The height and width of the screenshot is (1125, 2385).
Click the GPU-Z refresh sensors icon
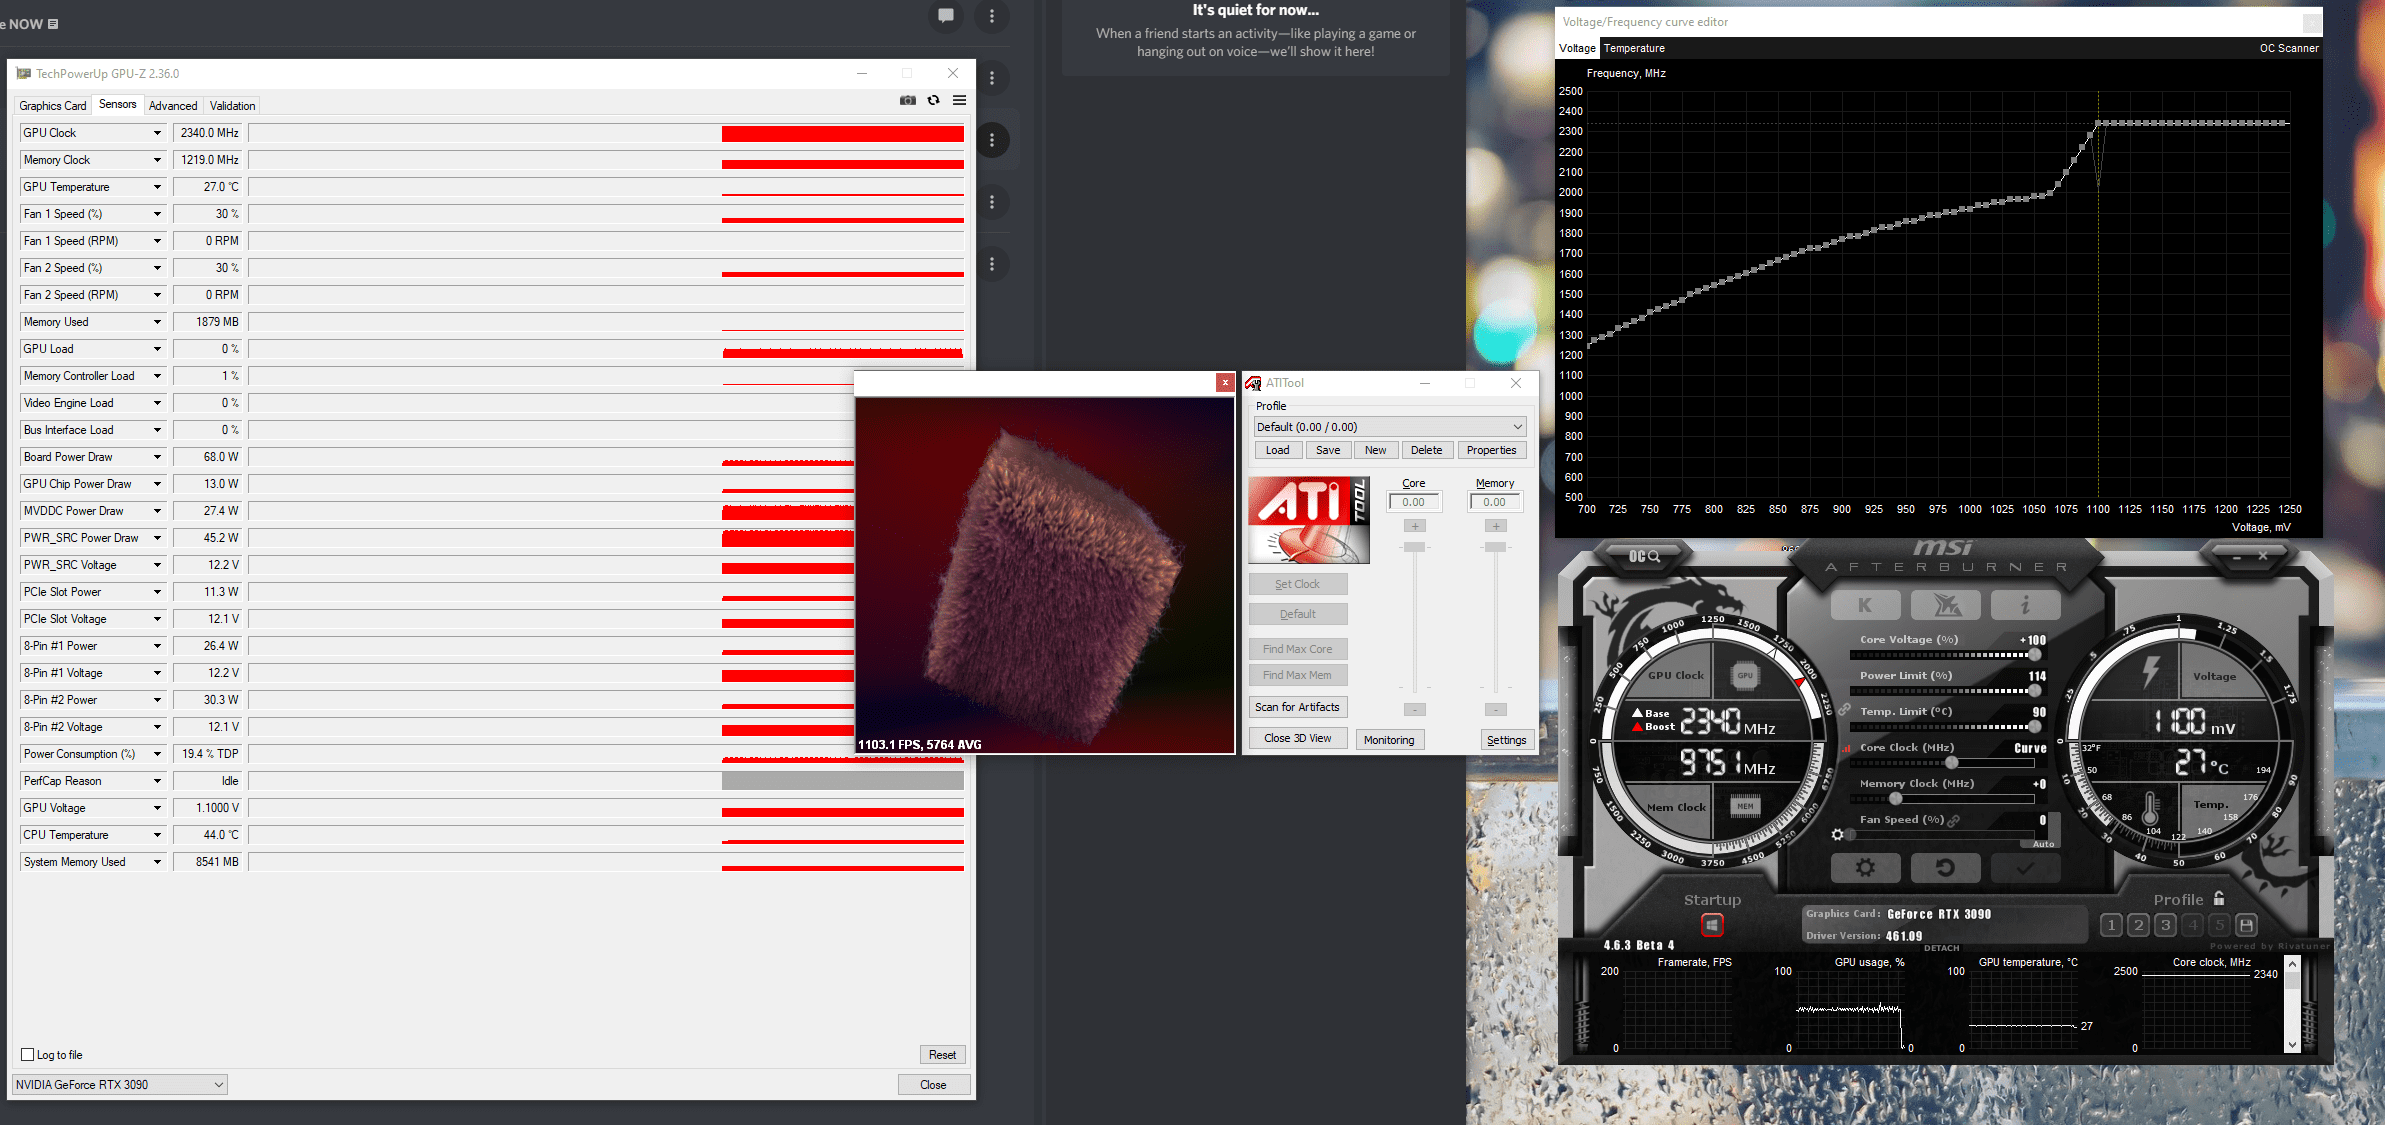click(x=933, y=100)
